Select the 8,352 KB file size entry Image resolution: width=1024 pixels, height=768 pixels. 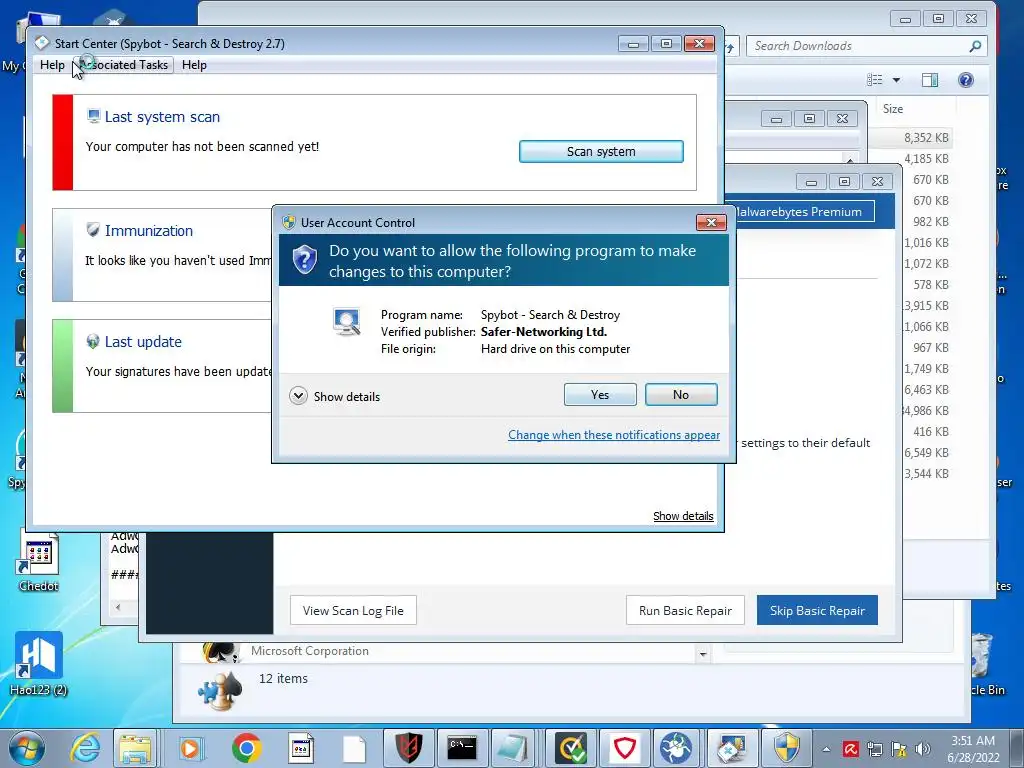click(x=926, y=138)
